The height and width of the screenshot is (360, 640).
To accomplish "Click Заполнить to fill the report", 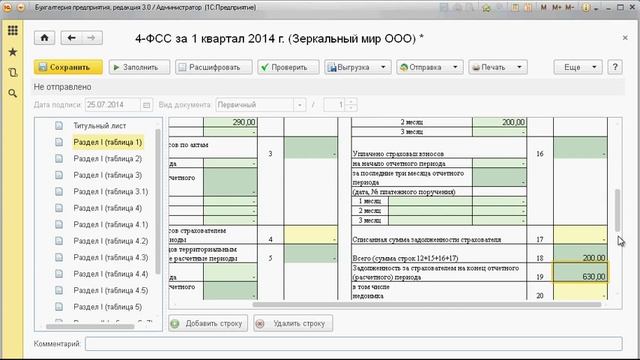I will tap(139, 67).
